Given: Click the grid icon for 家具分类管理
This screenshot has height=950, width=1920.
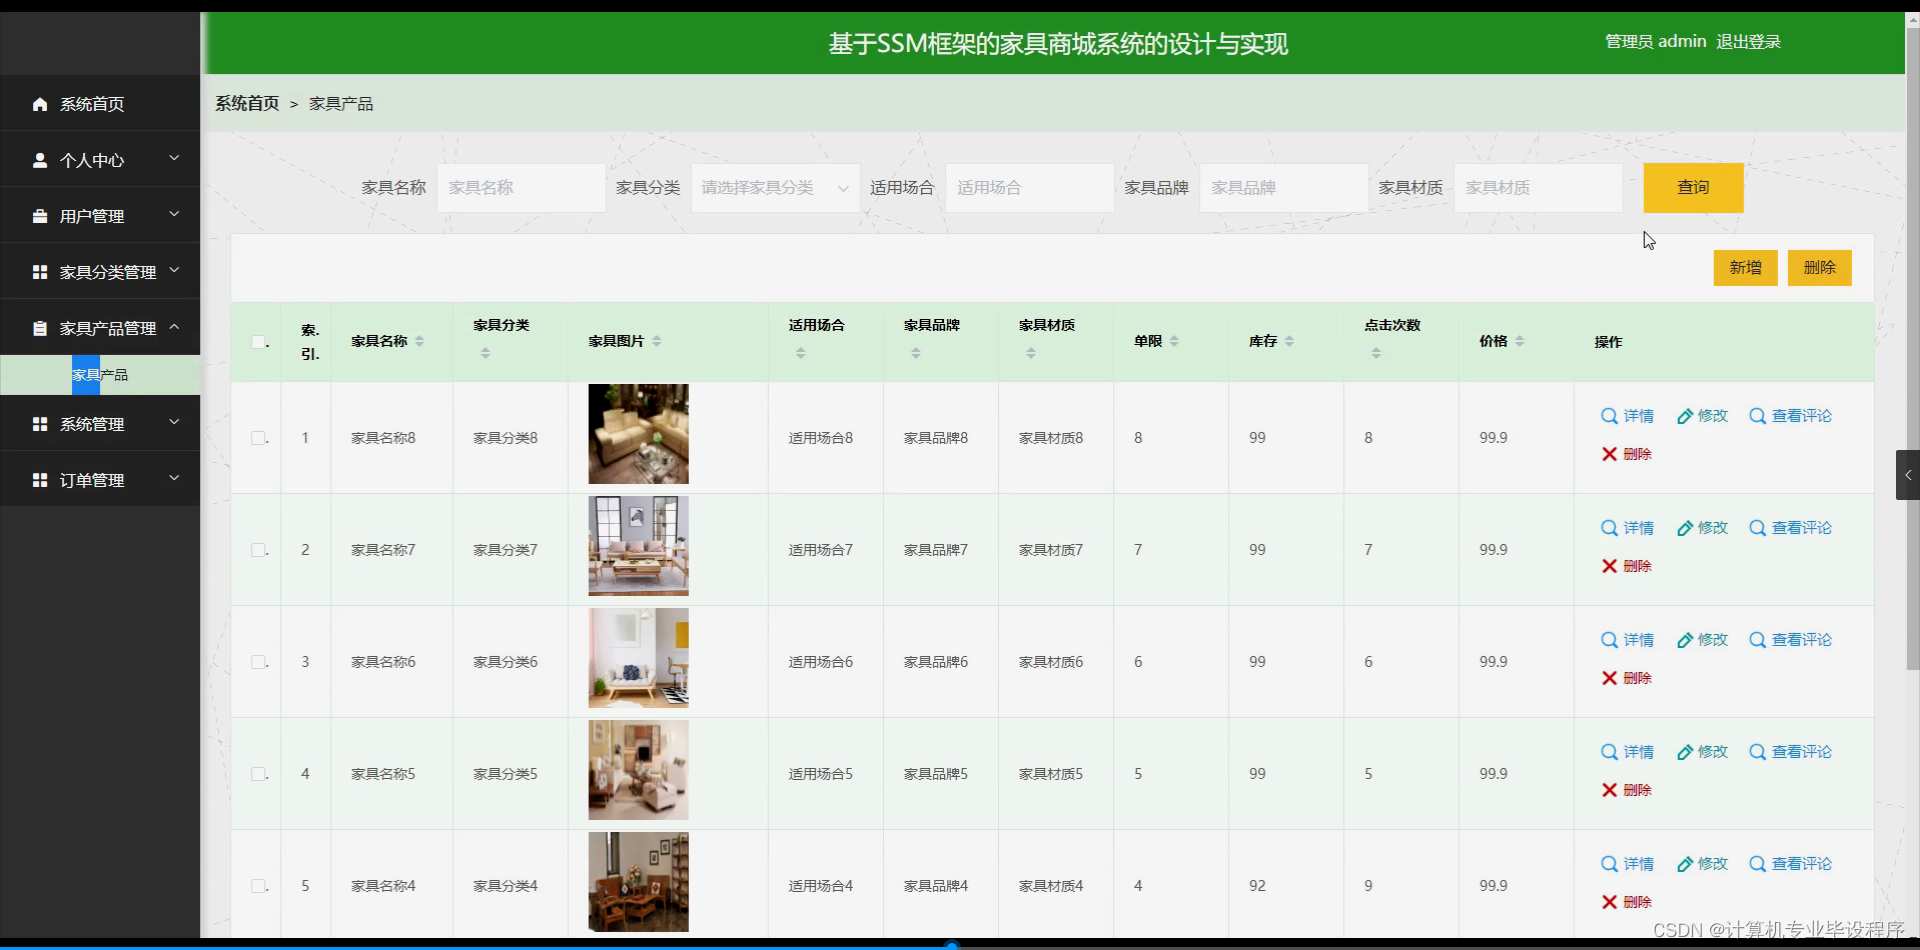Looking at the screenshot, I should [x=40, y=271].
